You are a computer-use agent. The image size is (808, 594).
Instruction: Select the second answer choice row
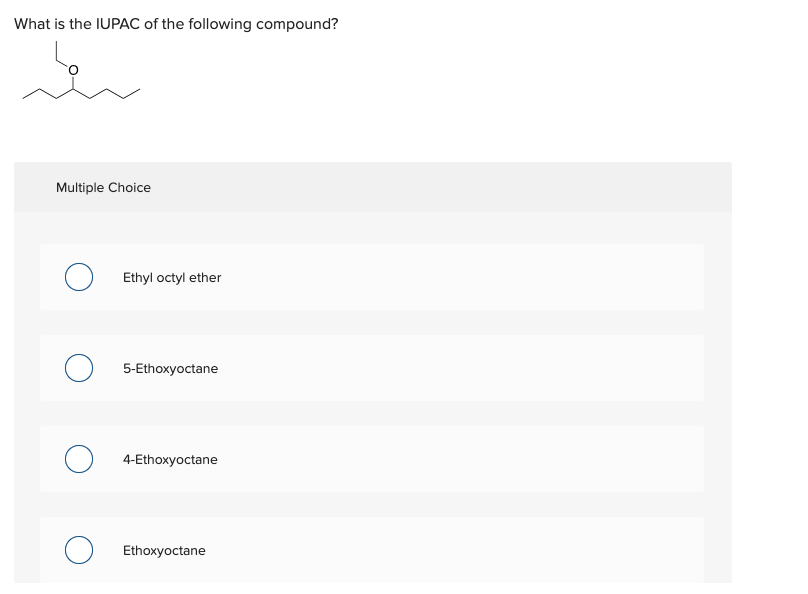372,368
